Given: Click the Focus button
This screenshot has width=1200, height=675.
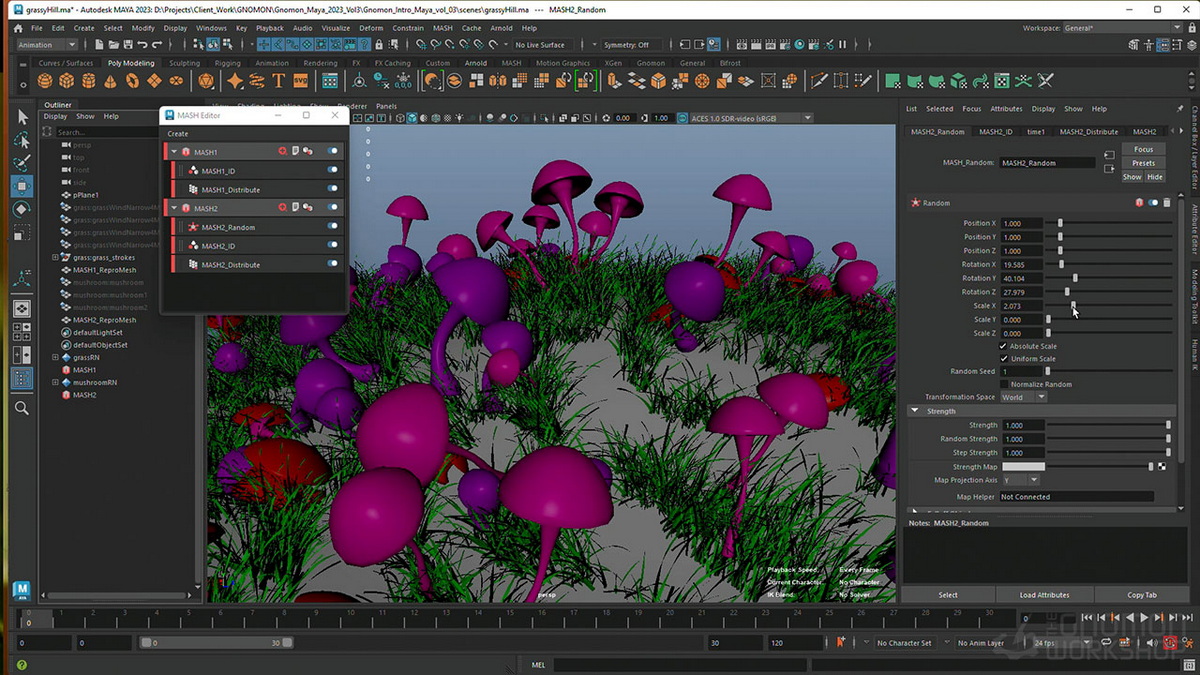Looking at the screenshot, I should coord(1143,149).
